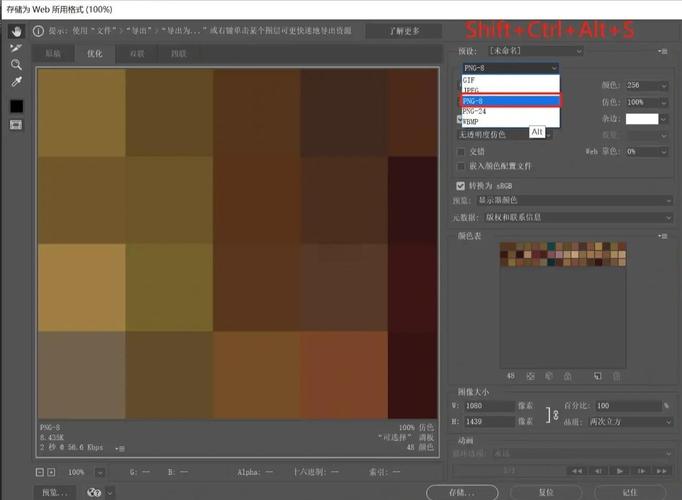Open the color table flyout menu
Viewport: 682px width, 500px height.
coord(662,236)
